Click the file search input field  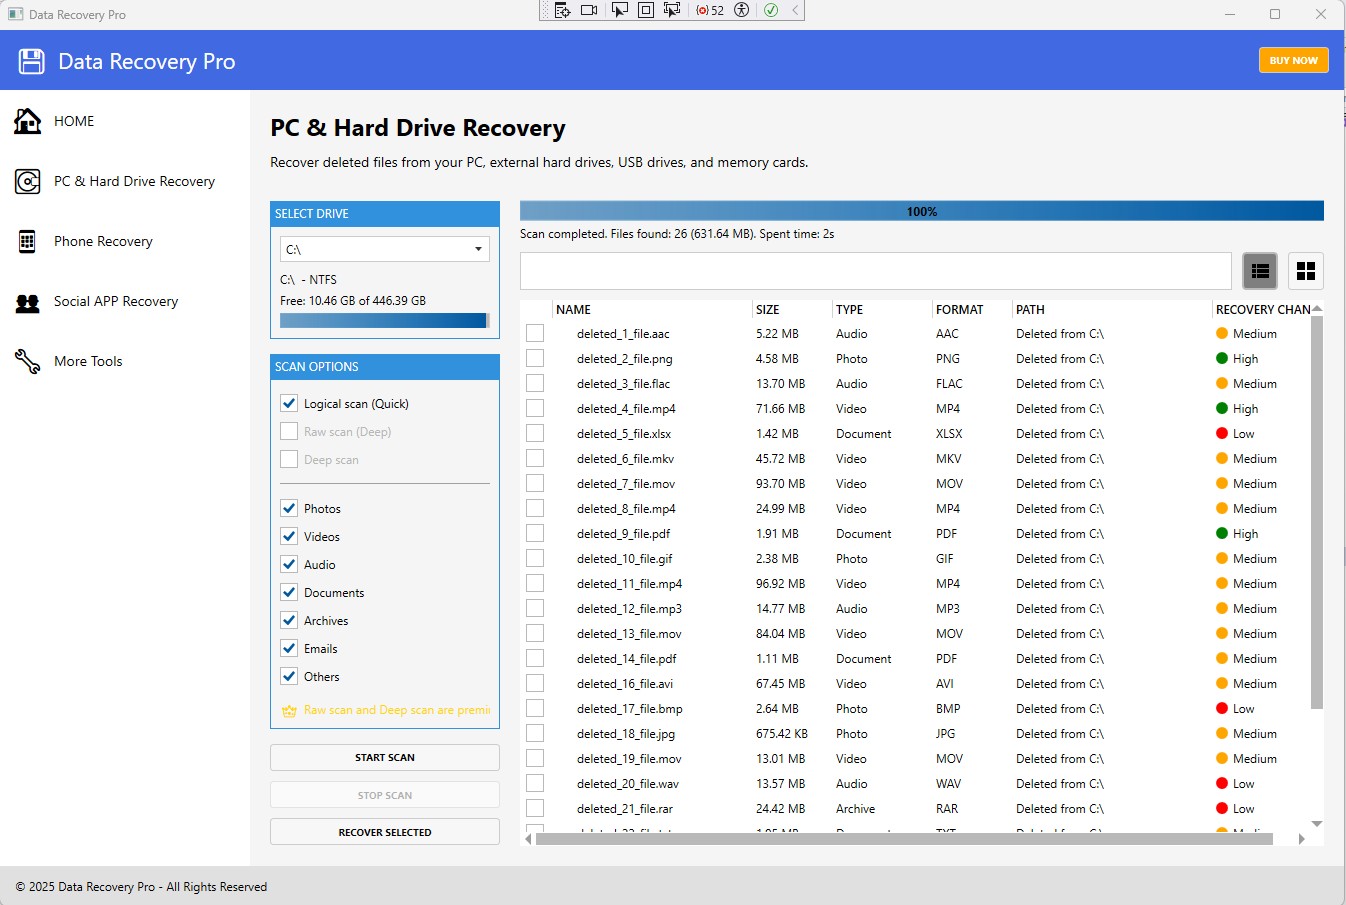point(876,271)
